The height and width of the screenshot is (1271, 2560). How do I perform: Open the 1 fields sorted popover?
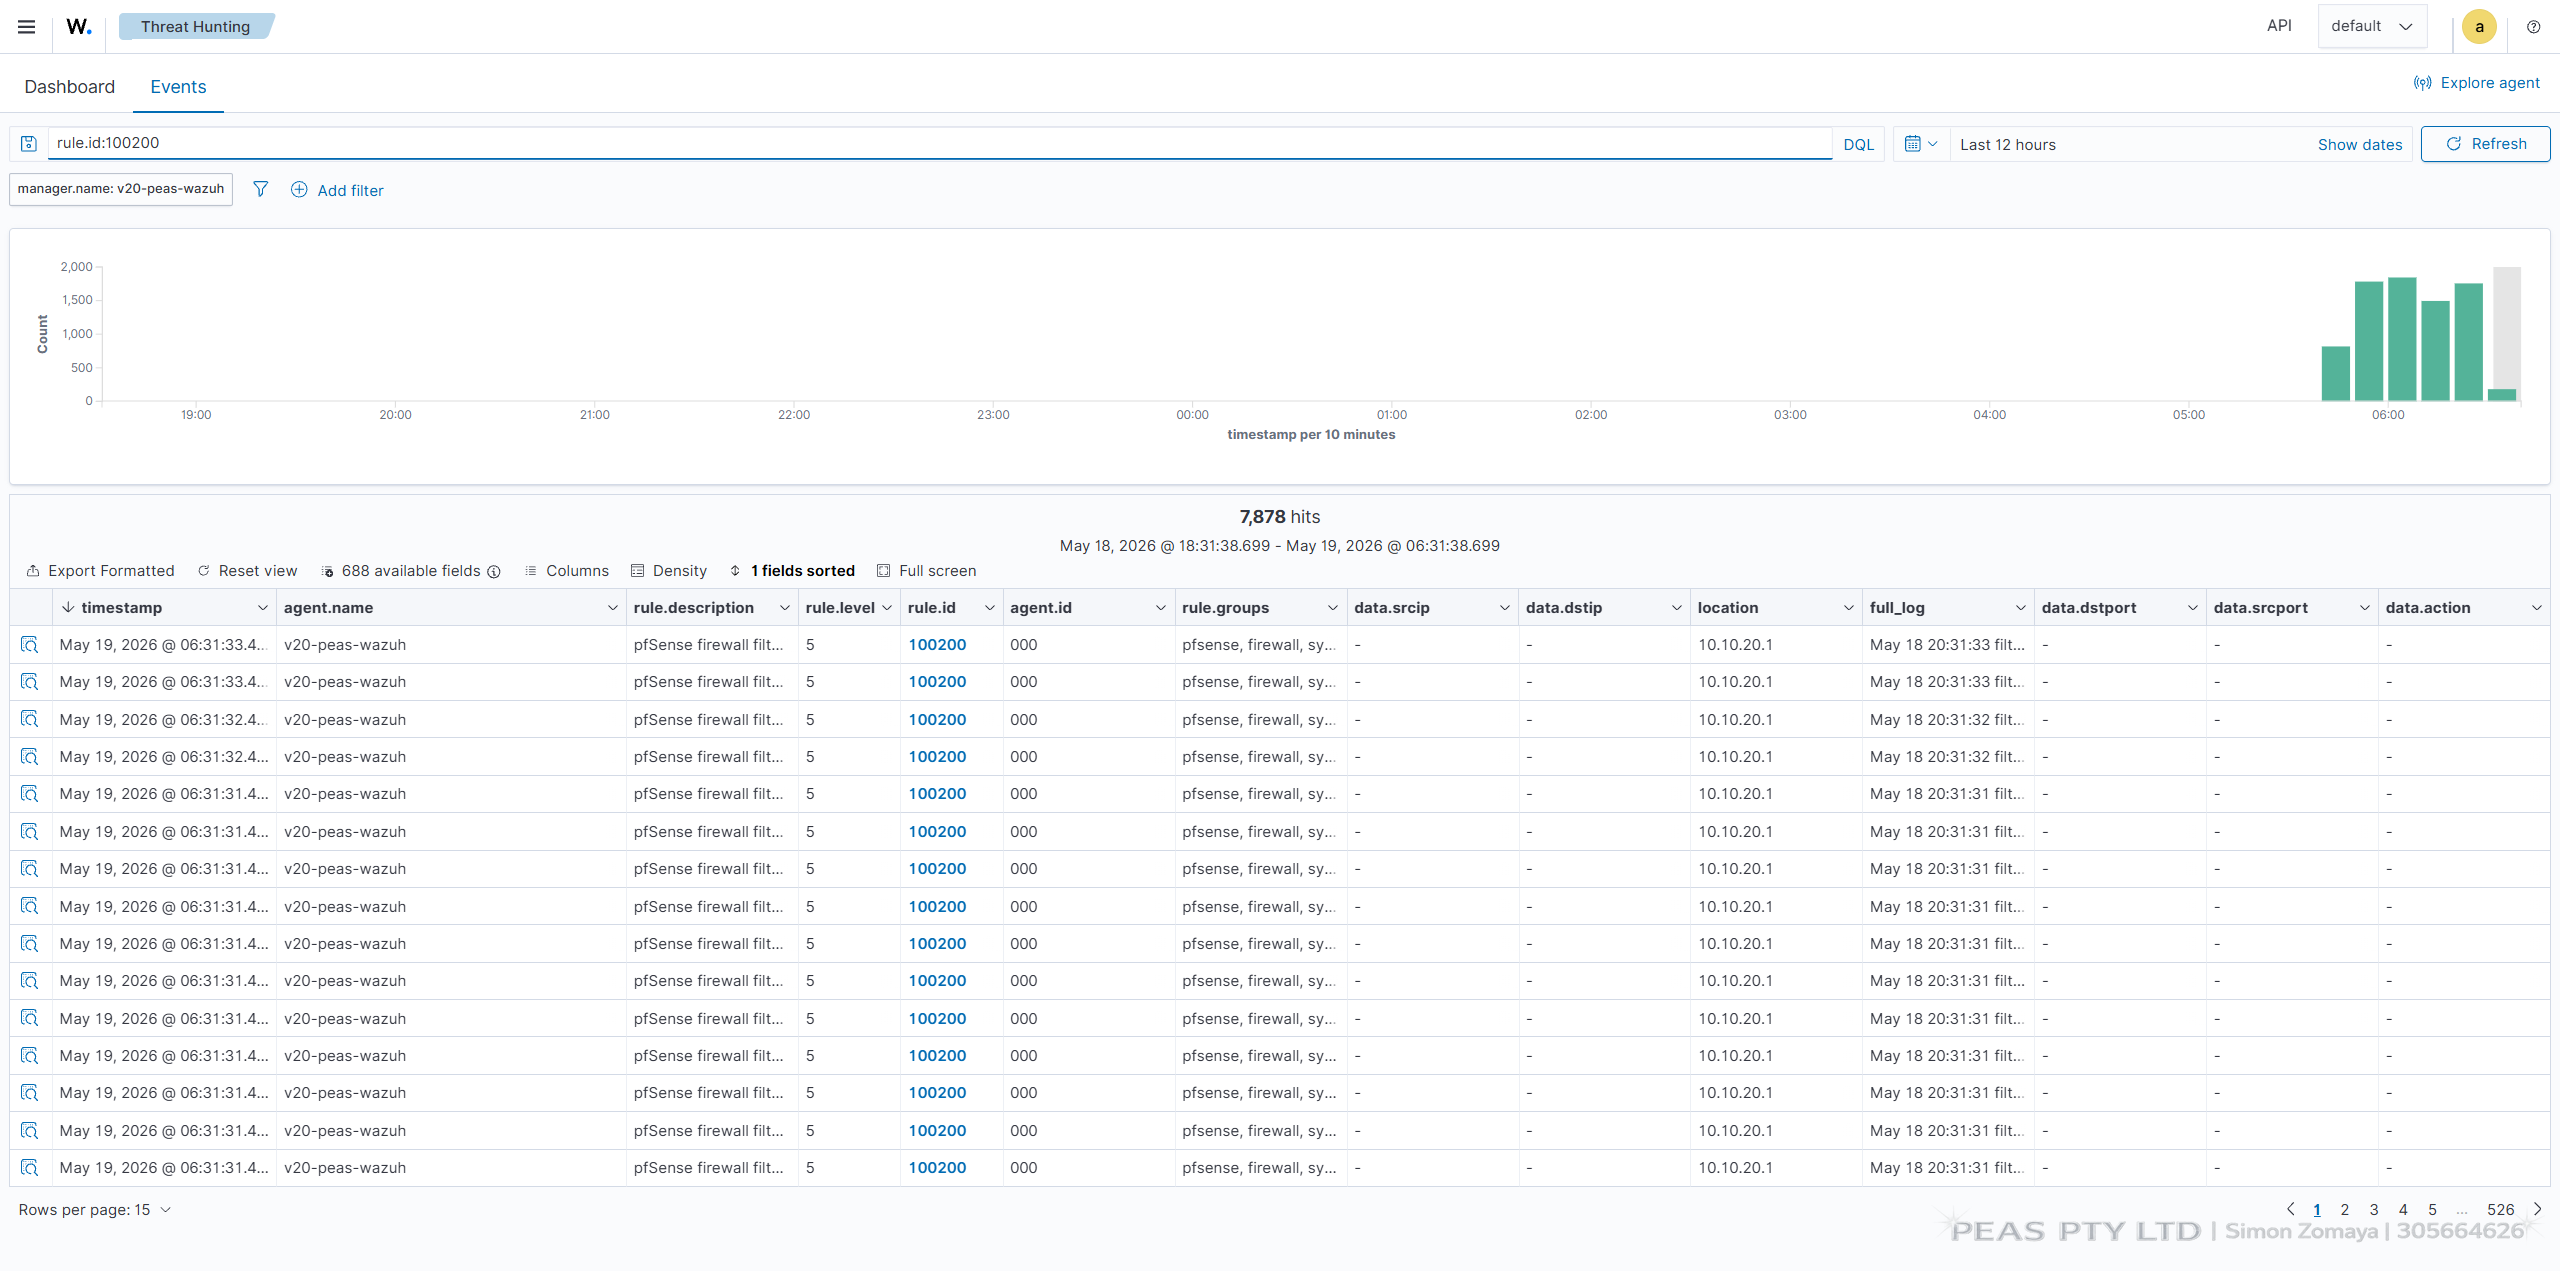pos(792,571)
